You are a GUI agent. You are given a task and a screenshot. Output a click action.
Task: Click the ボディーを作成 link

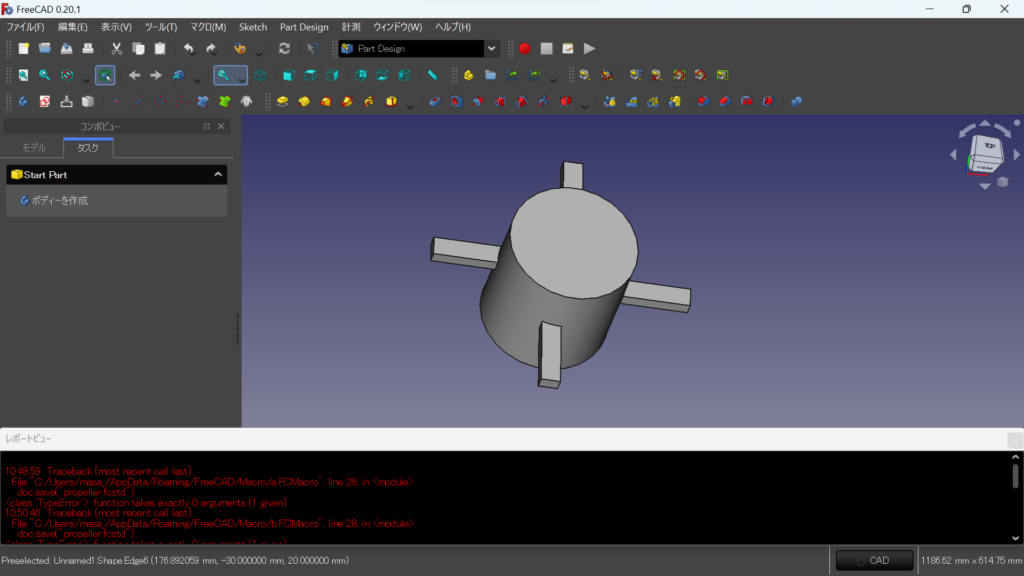(x=59, y=200)
